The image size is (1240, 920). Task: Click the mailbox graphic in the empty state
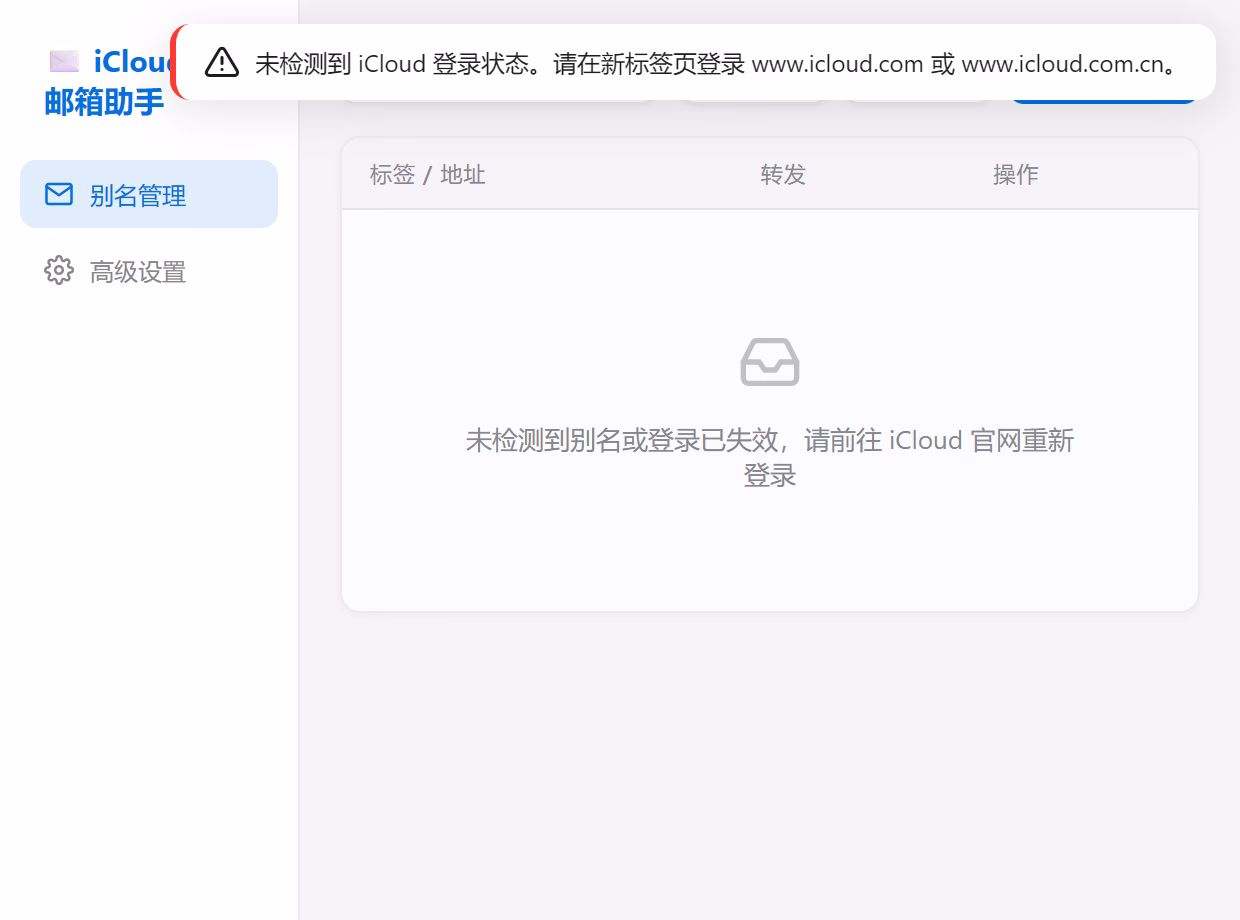[769, 362]
